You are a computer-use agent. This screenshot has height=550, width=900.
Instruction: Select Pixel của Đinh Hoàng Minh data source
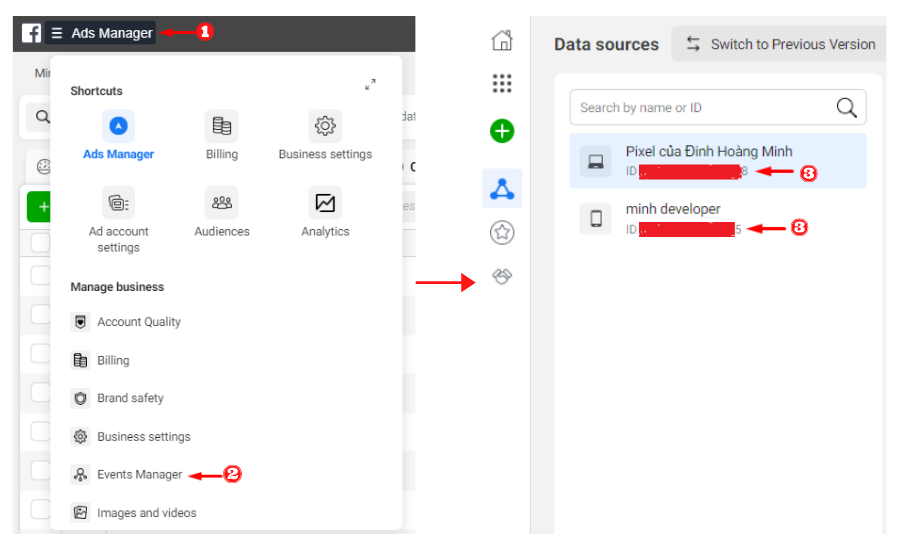pyautogui.click(x=718, y=161)
